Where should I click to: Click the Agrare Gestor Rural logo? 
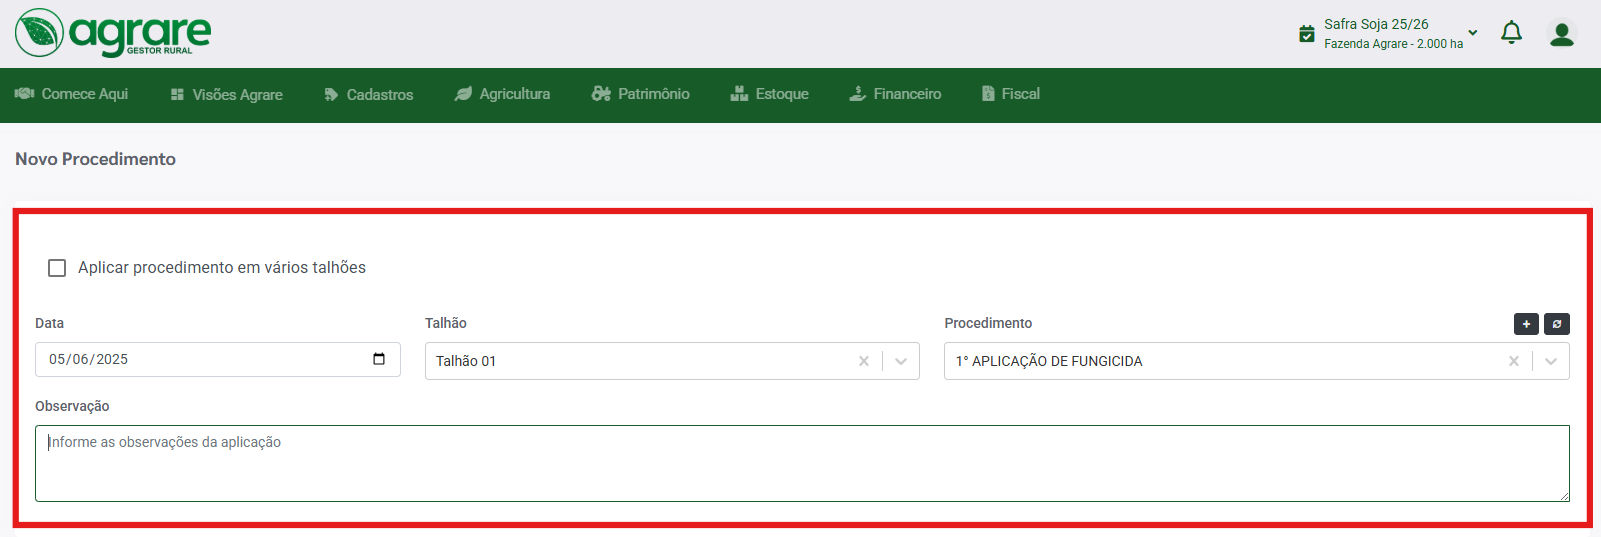(113, 33)
